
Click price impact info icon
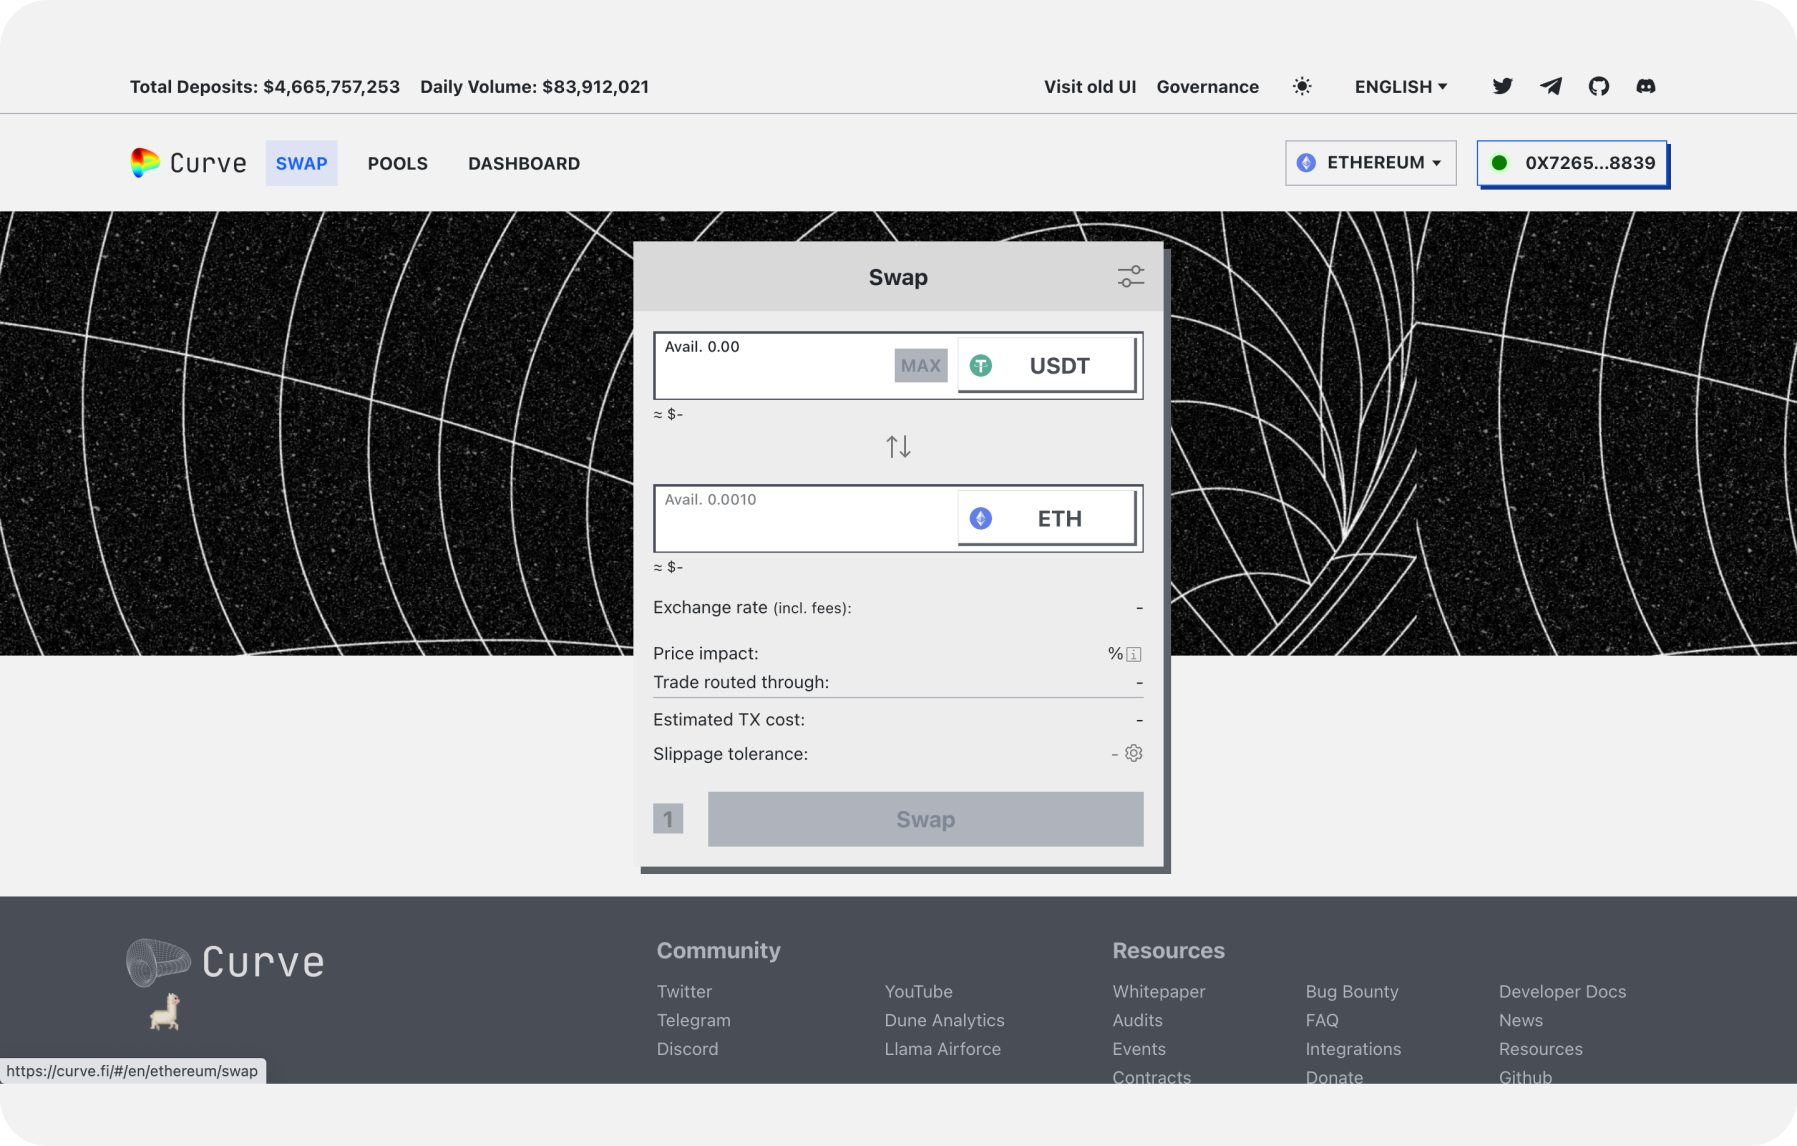pyautogui.click(x=1134, y=654)
